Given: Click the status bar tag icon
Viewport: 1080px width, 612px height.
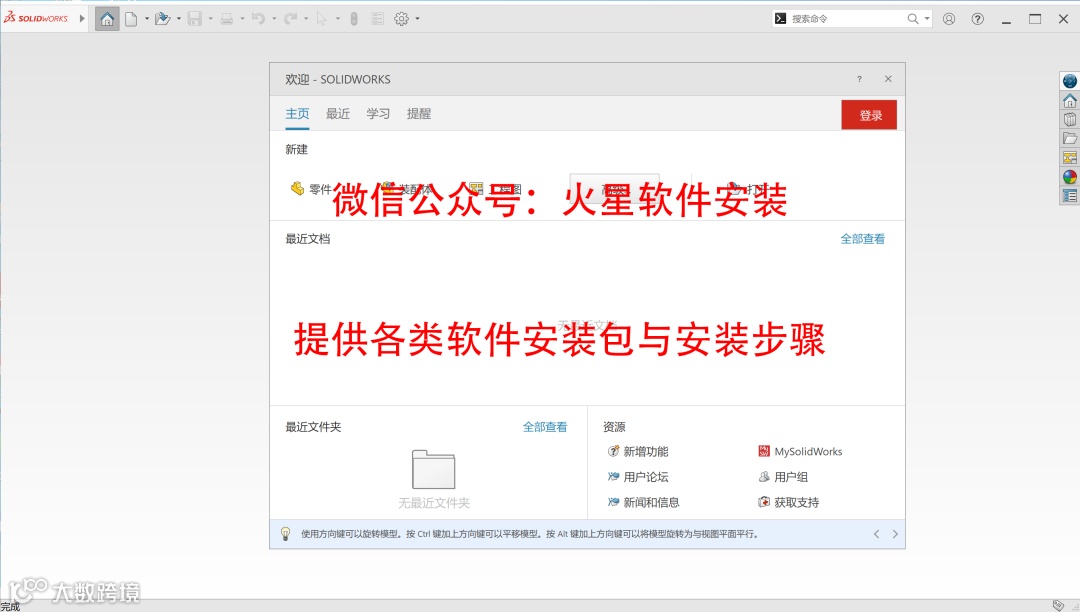Looking at the screenshot, I should tap(1058, 606).
